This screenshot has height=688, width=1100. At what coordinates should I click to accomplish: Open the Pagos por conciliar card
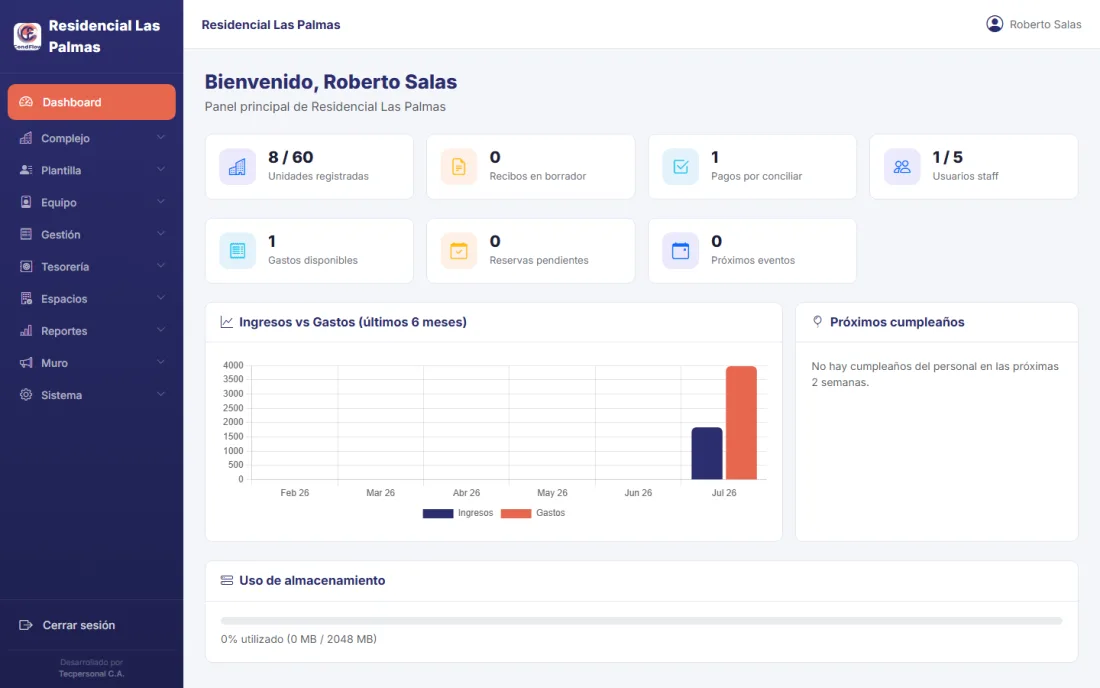tap(752, 167)
